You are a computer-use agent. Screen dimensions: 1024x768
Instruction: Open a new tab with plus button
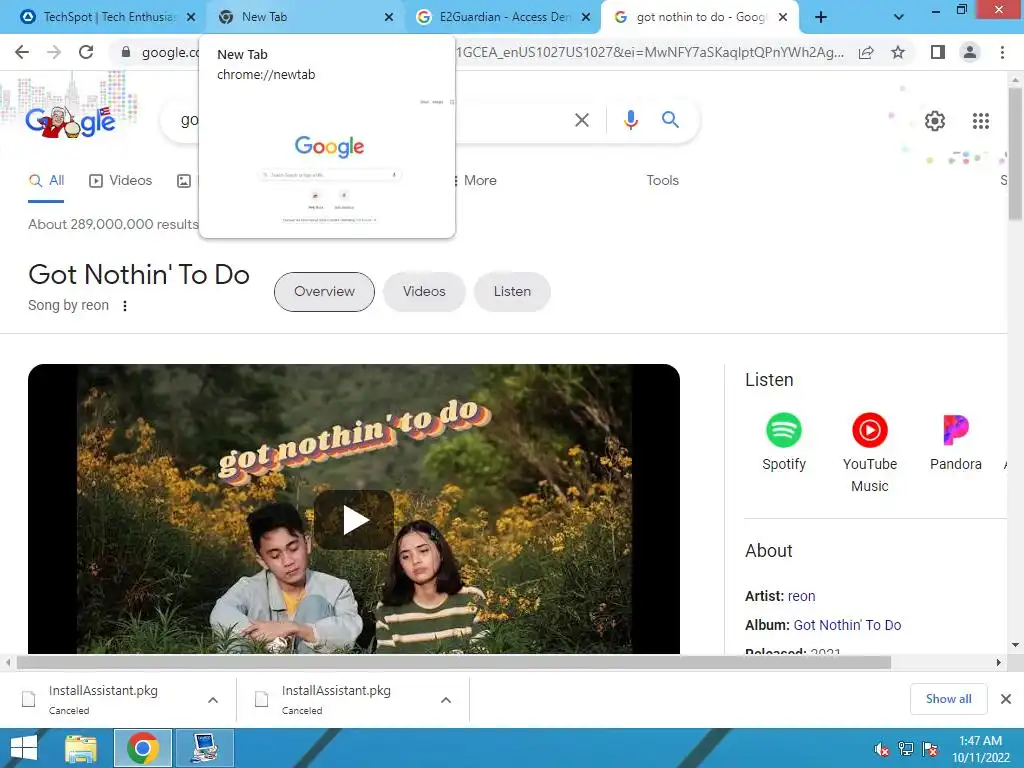point(821,17)
